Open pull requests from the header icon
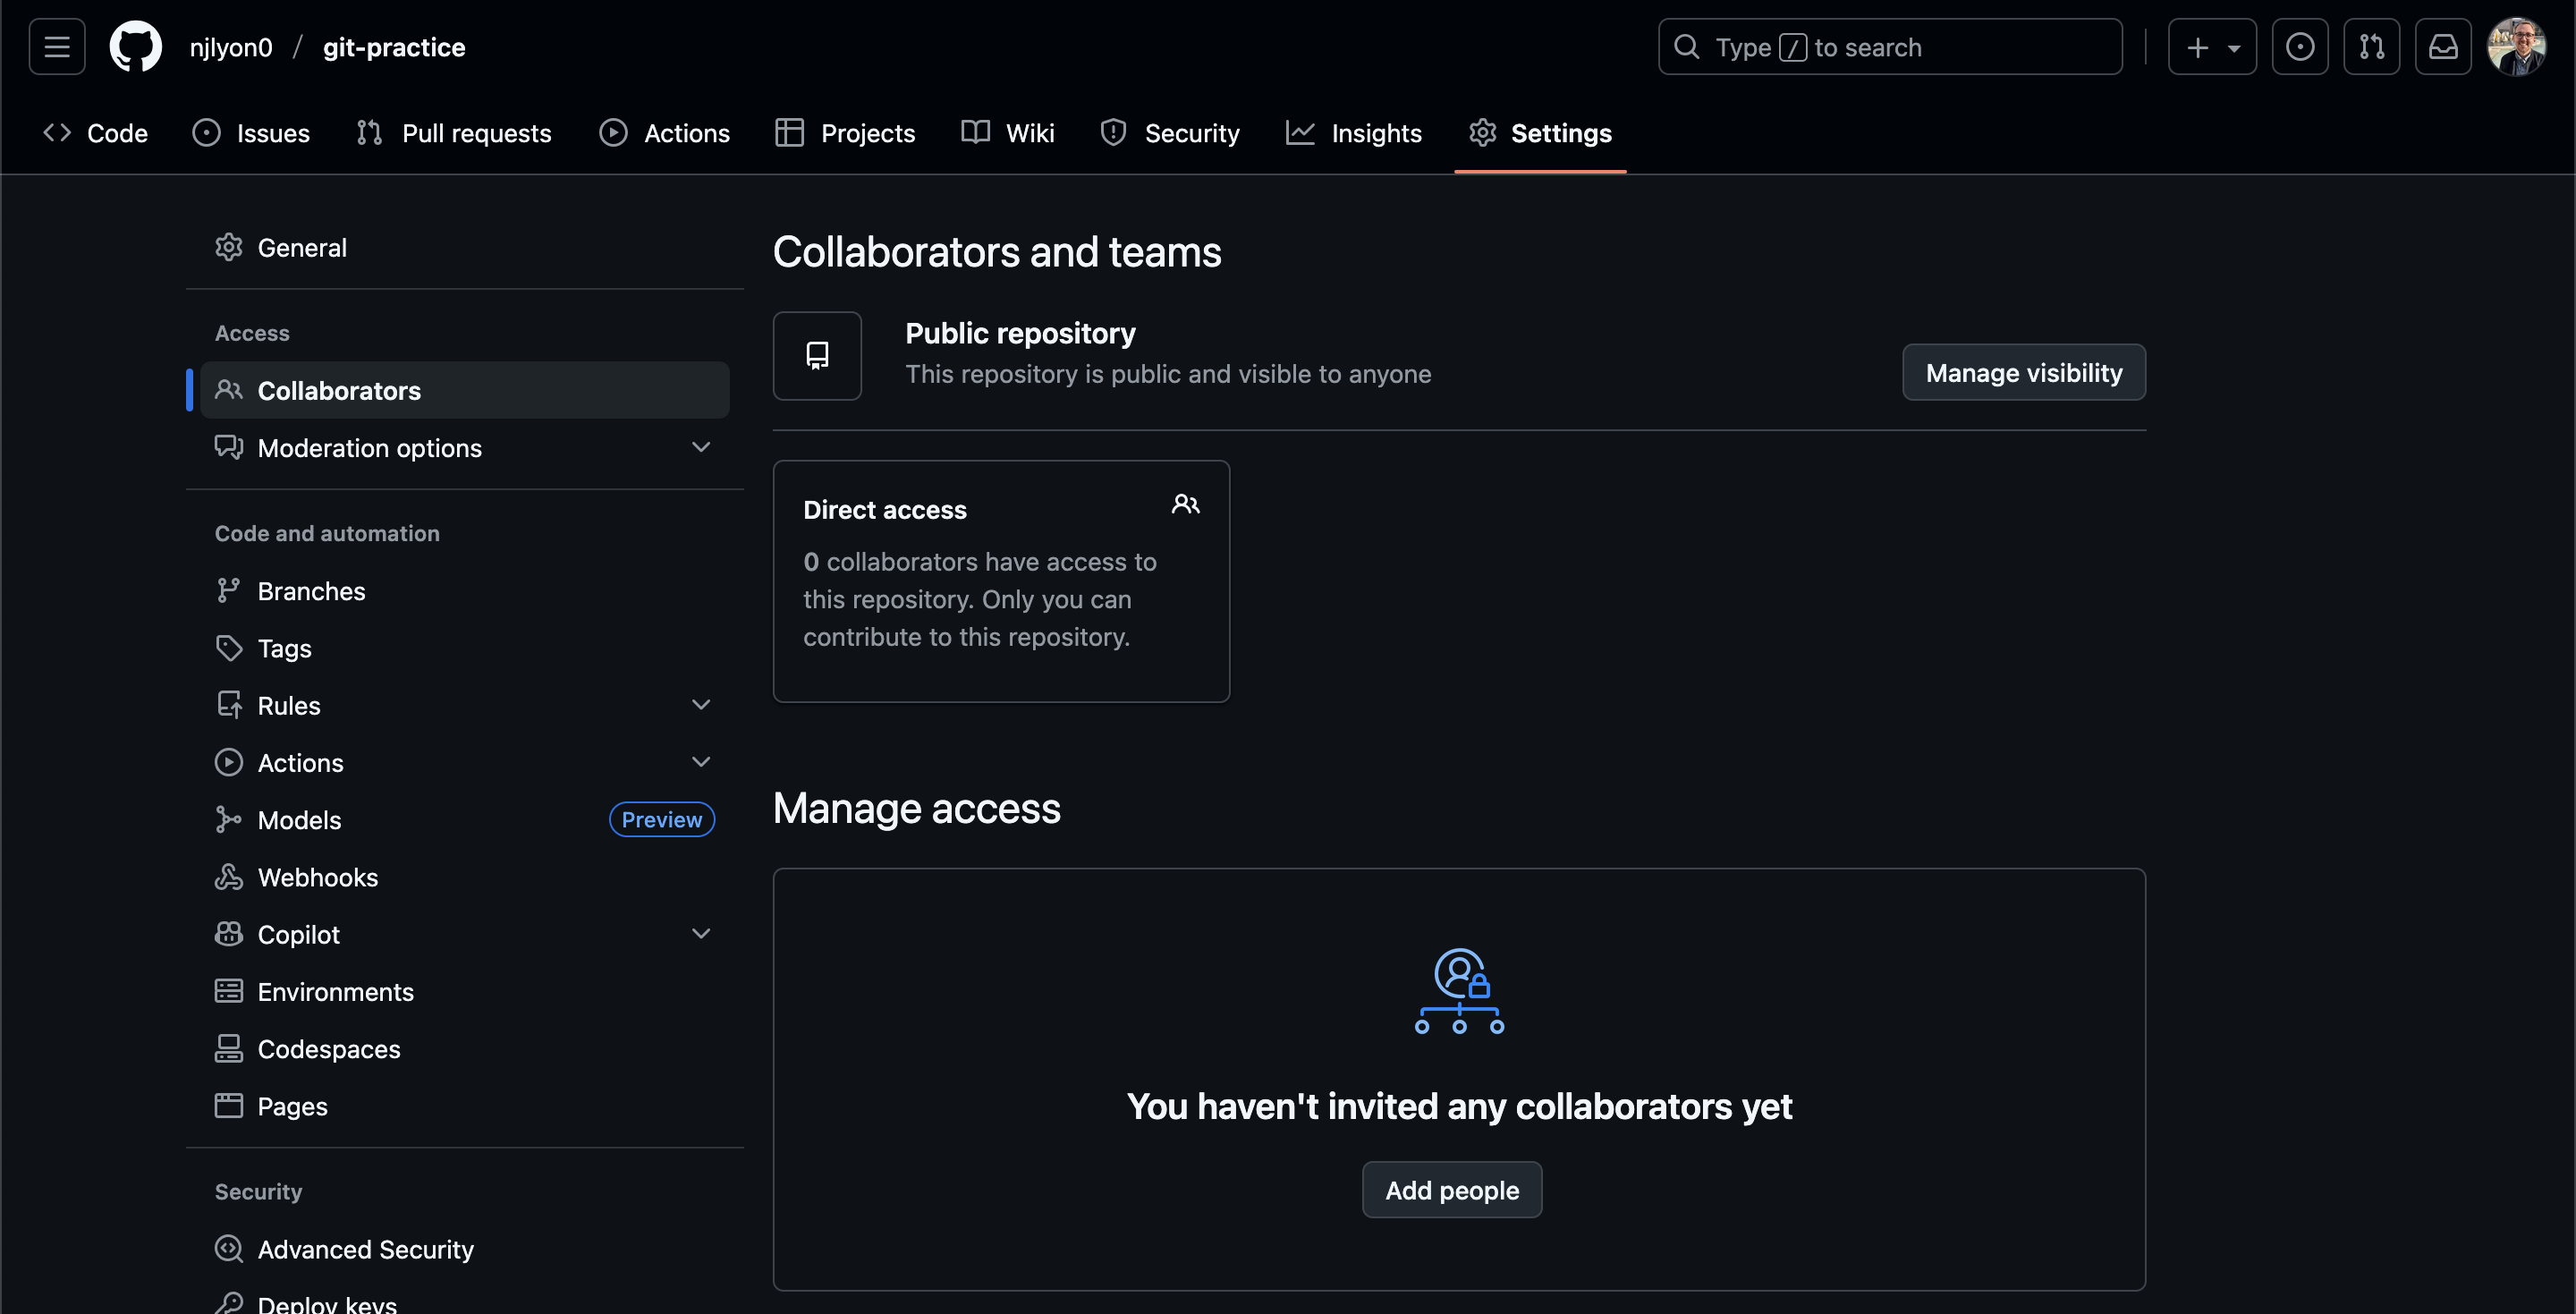 [2372, 46]
